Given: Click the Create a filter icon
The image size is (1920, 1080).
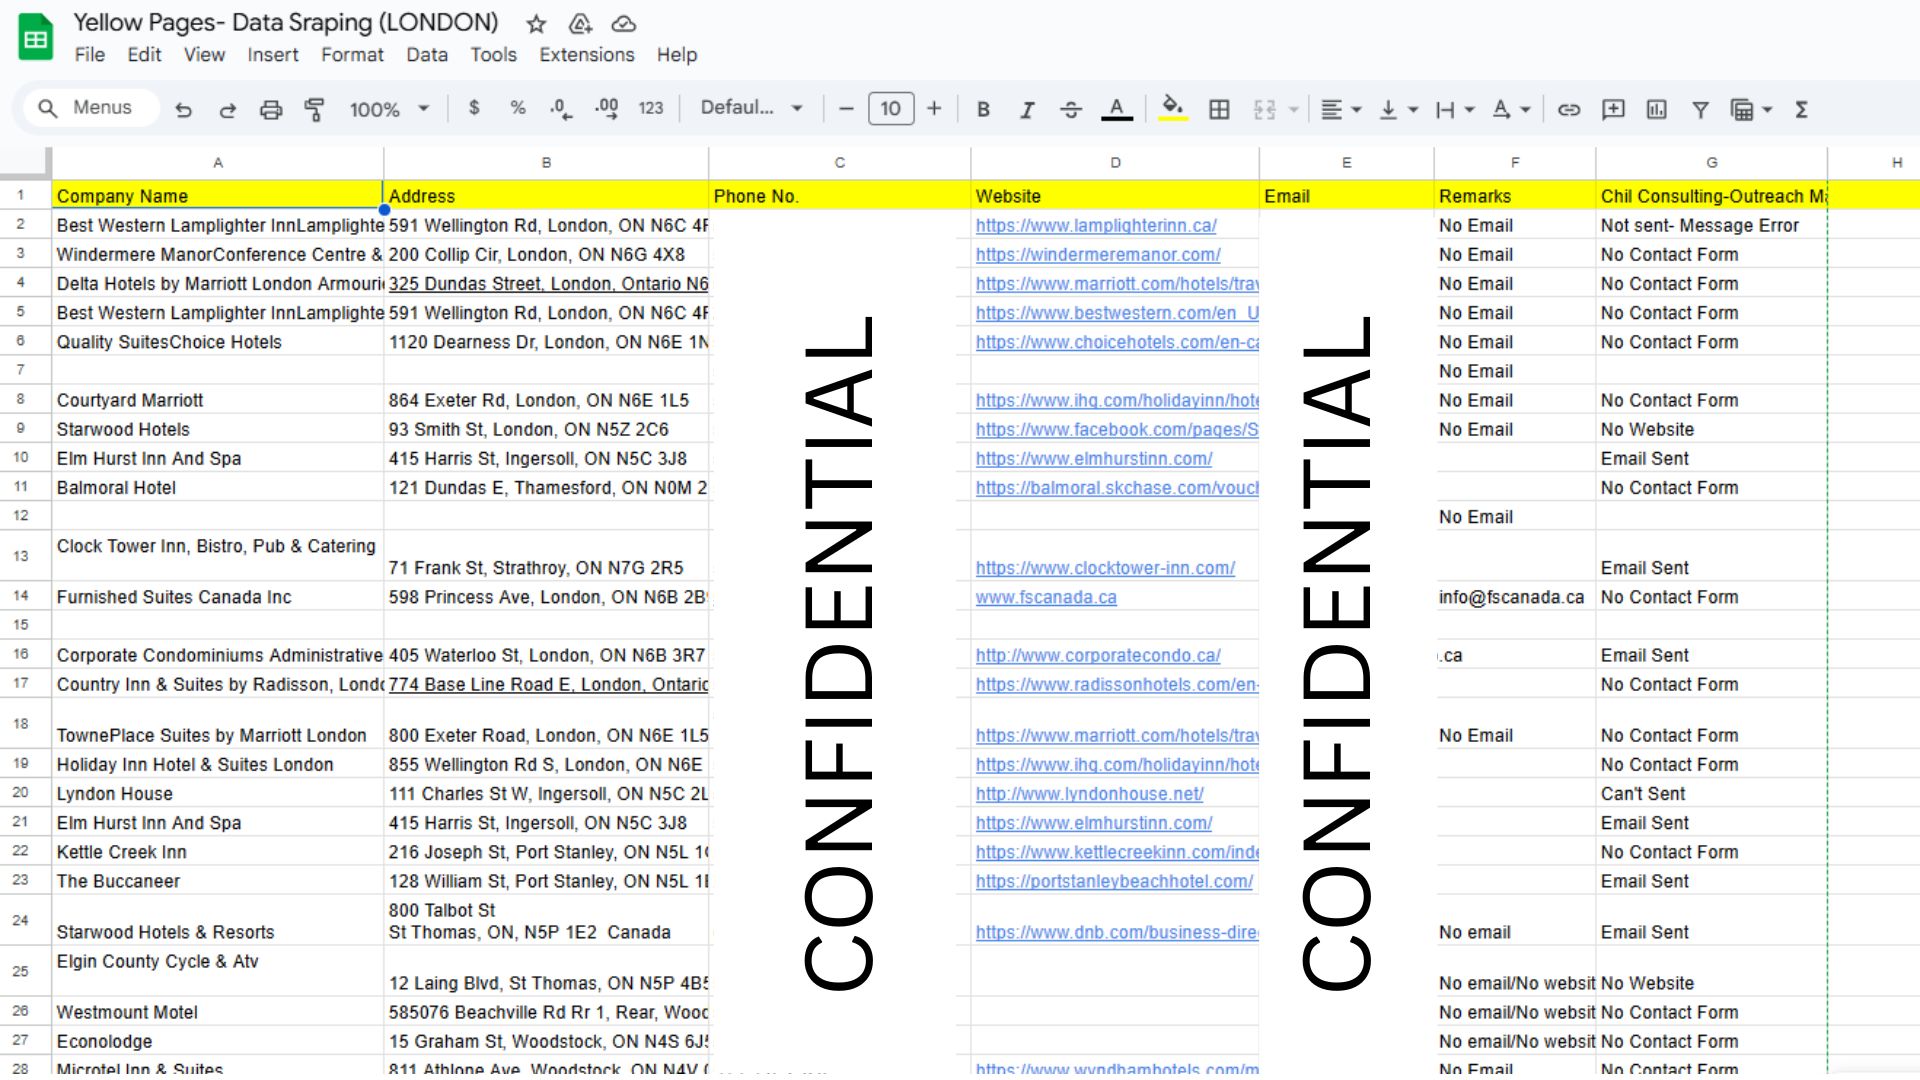Looking at the screenshot, I should tap(1700, 109).
